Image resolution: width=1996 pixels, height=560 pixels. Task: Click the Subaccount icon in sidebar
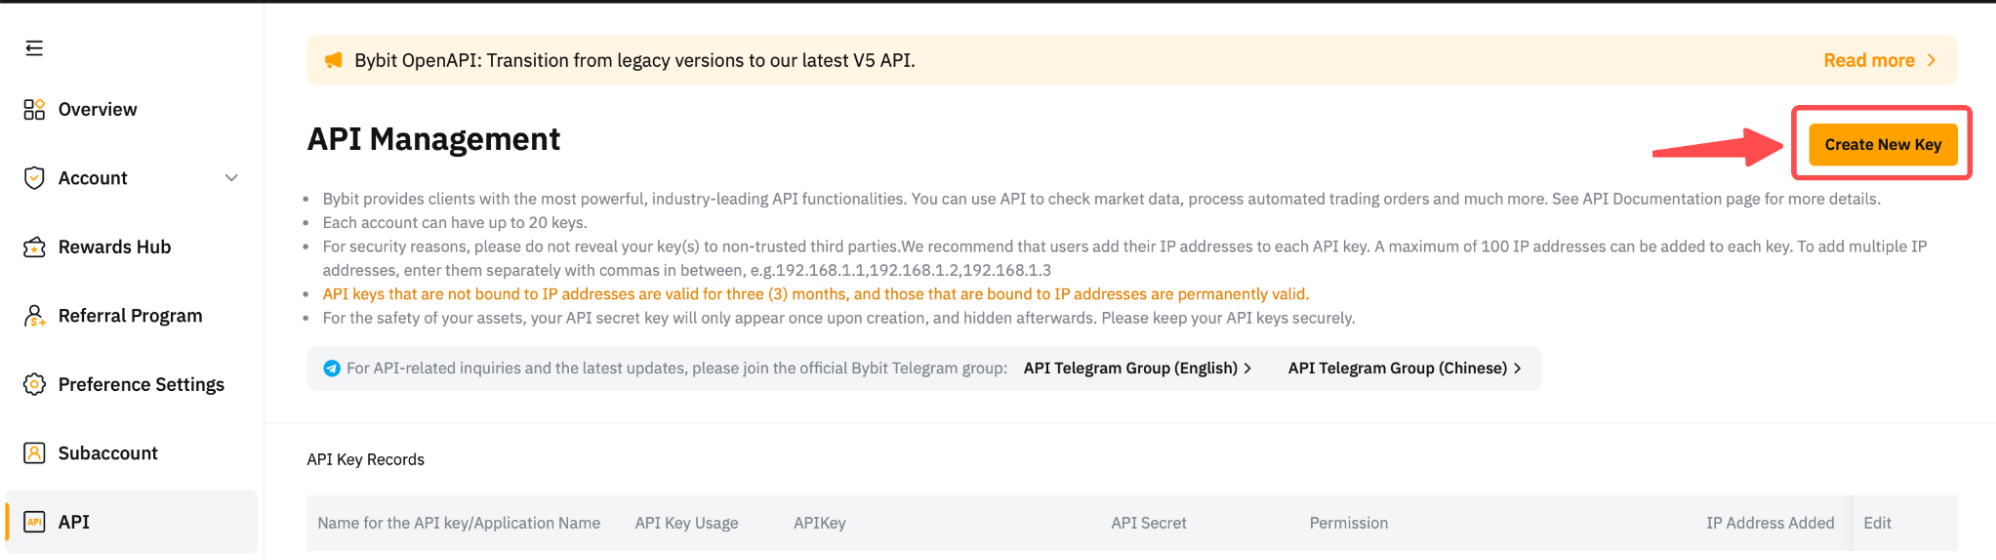(34, 453)
